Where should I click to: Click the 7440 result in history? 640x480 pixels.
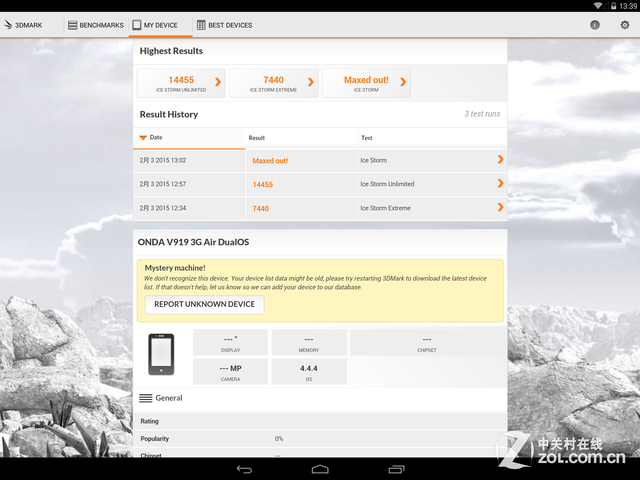coord(260,209)
